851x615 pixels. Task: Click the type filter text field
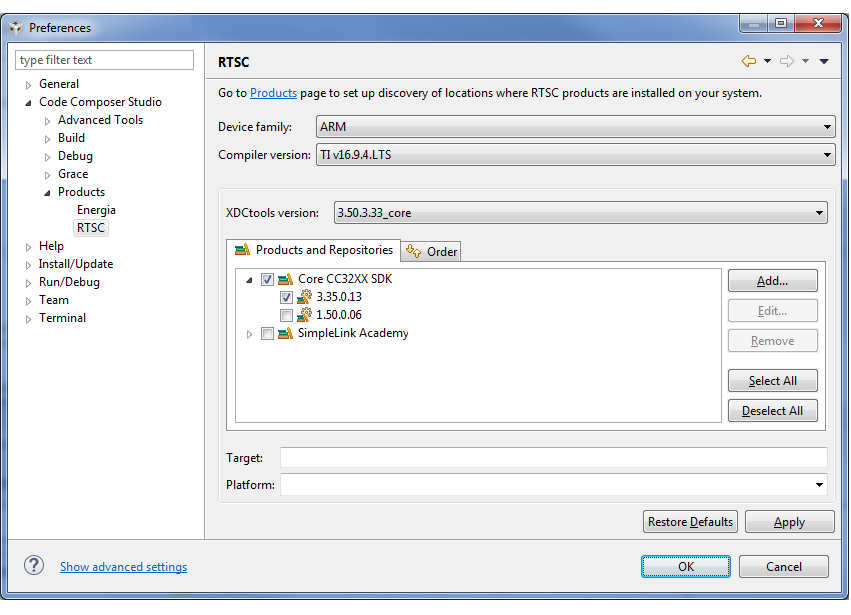tap(104, 60)
